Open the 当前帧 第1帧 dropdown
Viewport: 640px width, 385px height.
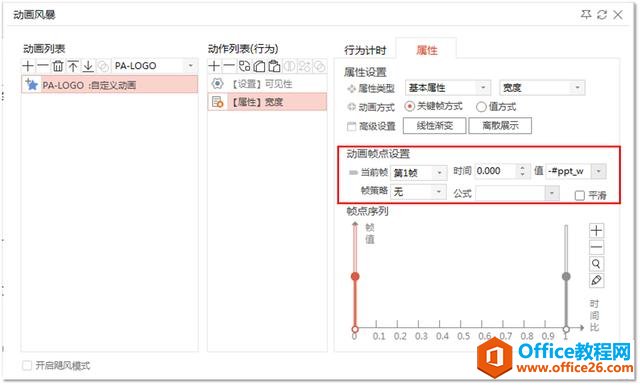coord(440,173)
